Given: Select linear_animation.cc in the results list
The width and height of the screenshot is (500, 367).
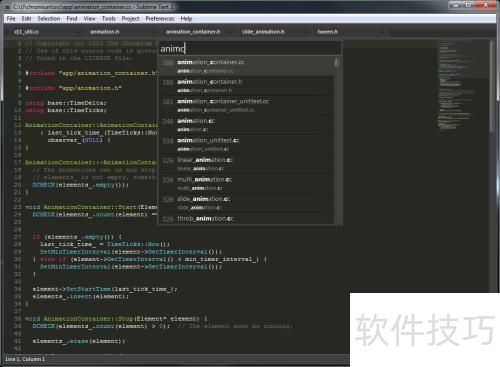Looking at the screenshot, I should click(247, 164).
